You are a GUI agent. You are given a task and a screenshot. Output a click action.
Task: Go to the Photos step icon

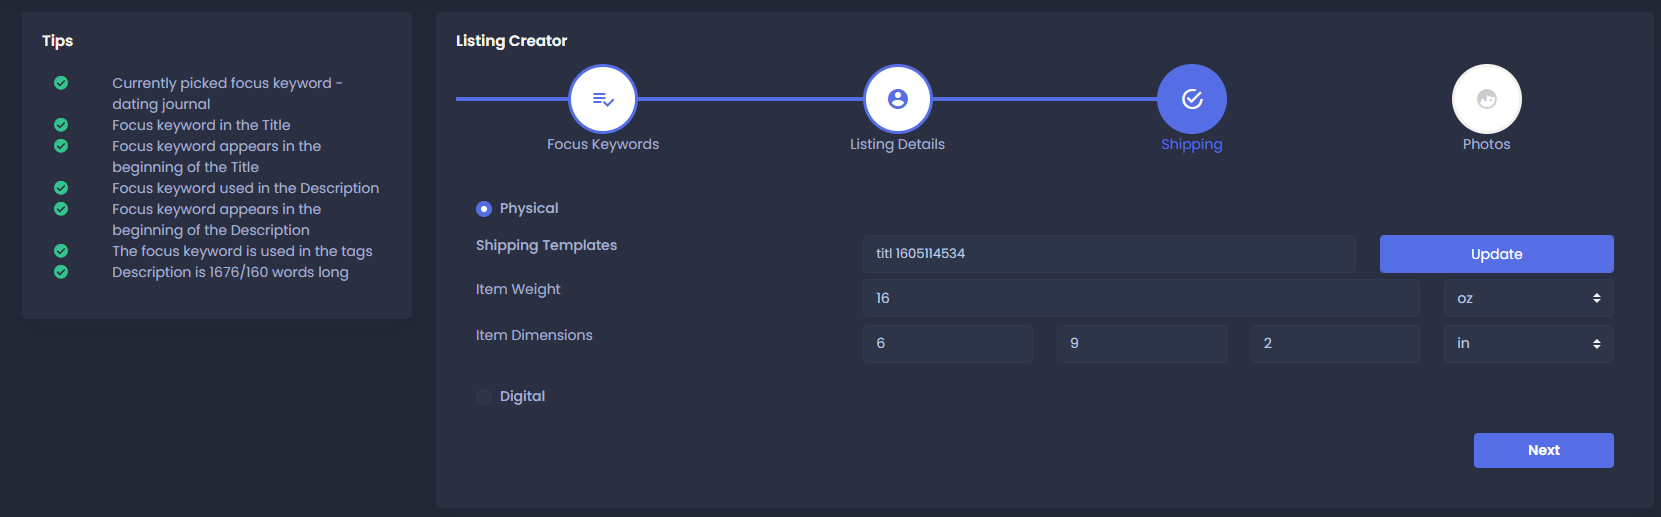tap(1487, 99)
